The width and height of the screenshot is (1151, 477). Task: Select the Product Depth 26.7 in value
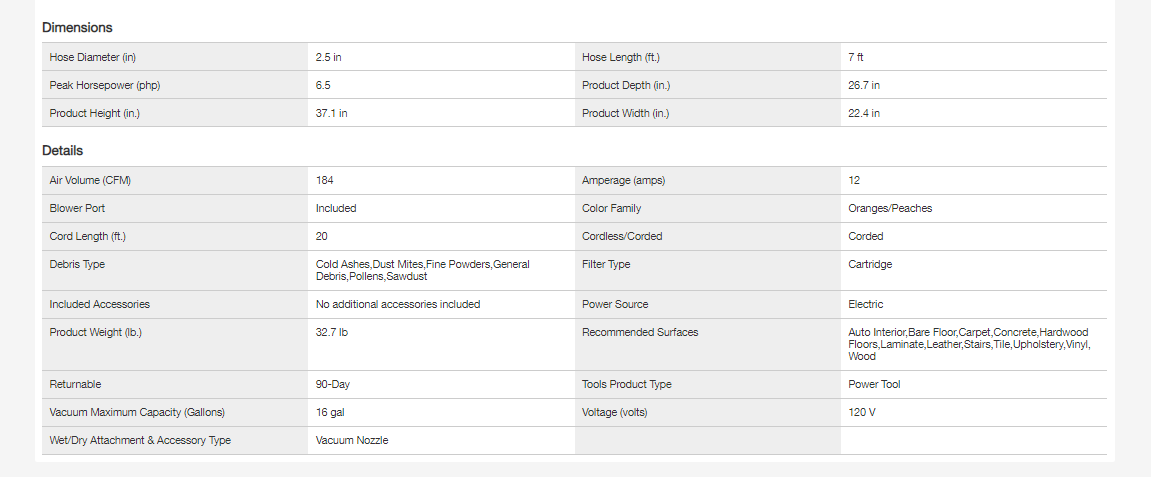864,85
